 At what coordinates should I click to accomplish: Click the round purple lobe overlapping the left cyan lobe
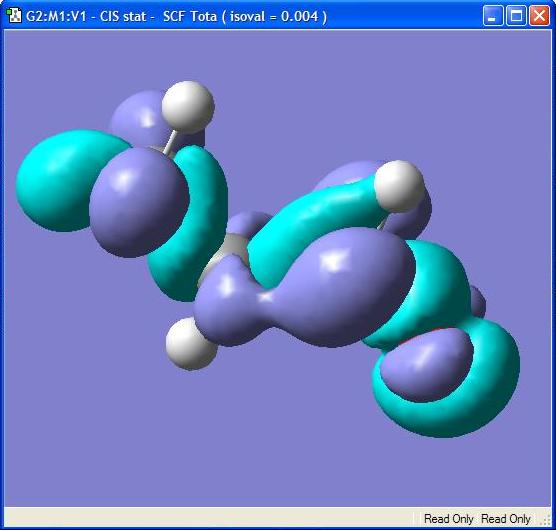pyautogui.click(x=138, y=202)
